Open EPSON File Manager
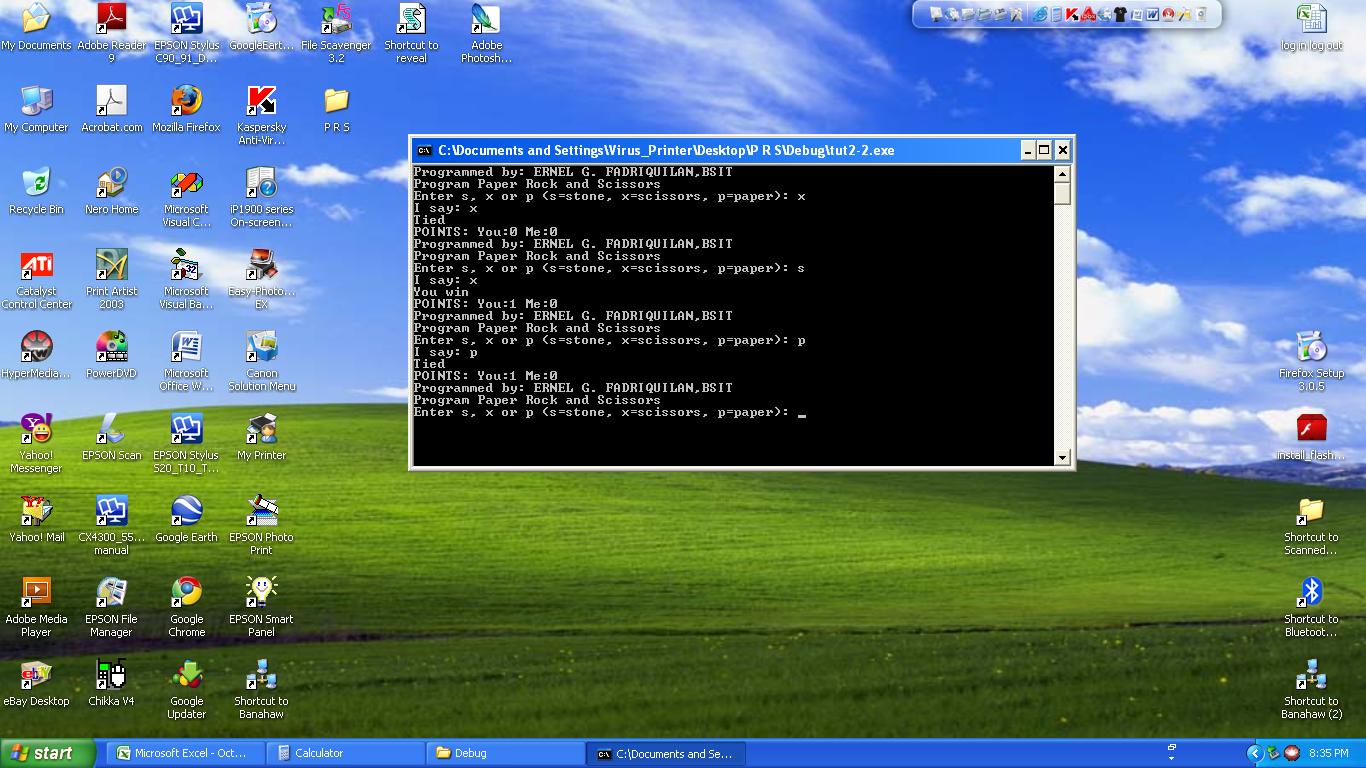The width and height of the screenshot is (1366, 768). click(x=111, y=607)
